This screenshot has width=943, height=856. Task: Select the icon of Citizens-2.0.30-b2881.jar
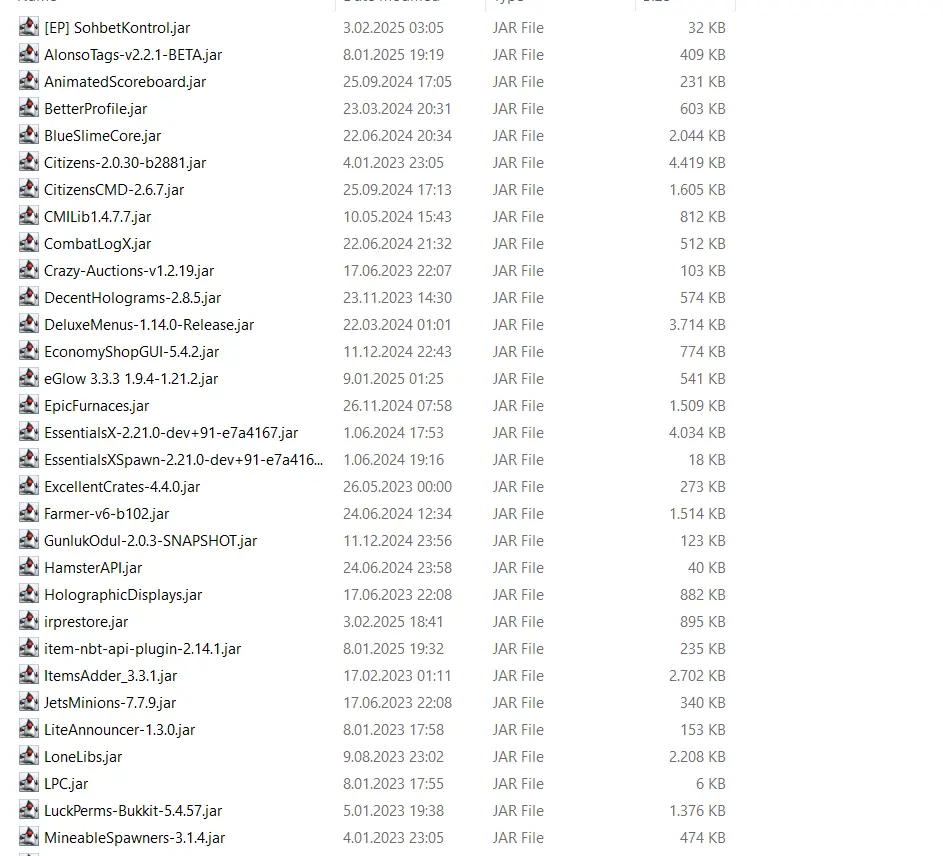point(29,162)
